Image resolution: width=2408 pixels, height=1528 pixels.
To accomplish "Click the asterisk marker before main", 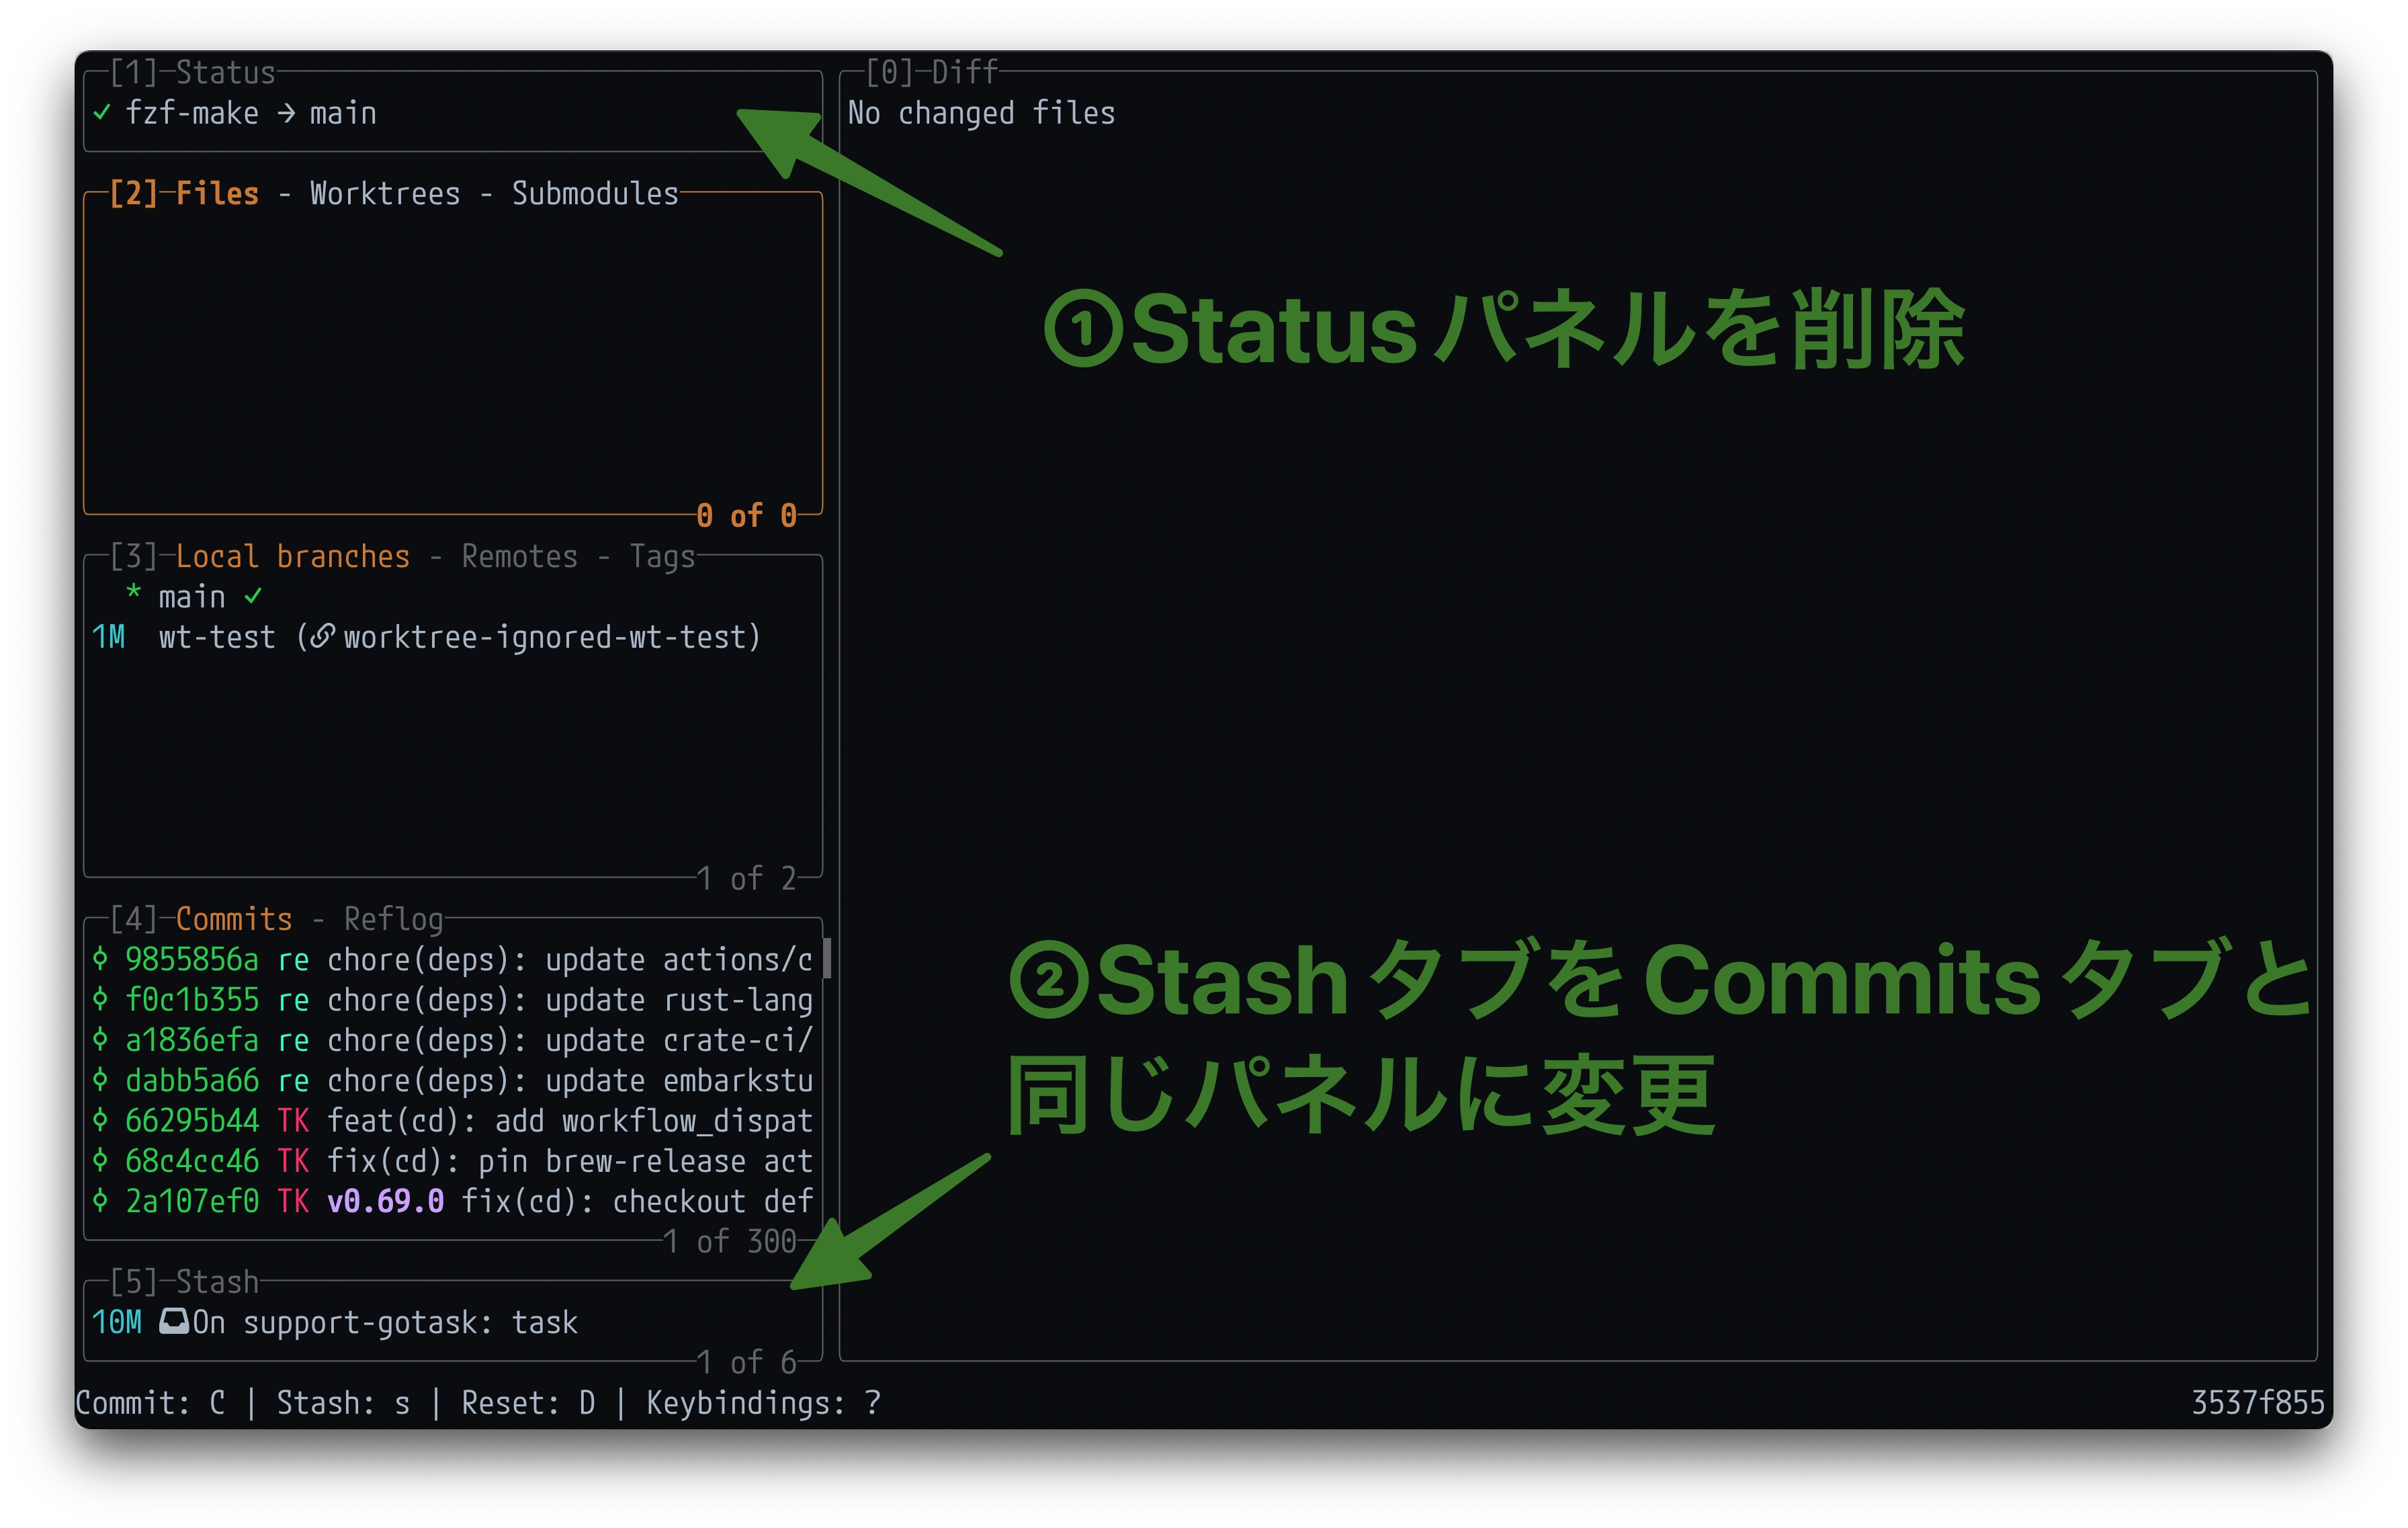I will (x=133, y=592).
